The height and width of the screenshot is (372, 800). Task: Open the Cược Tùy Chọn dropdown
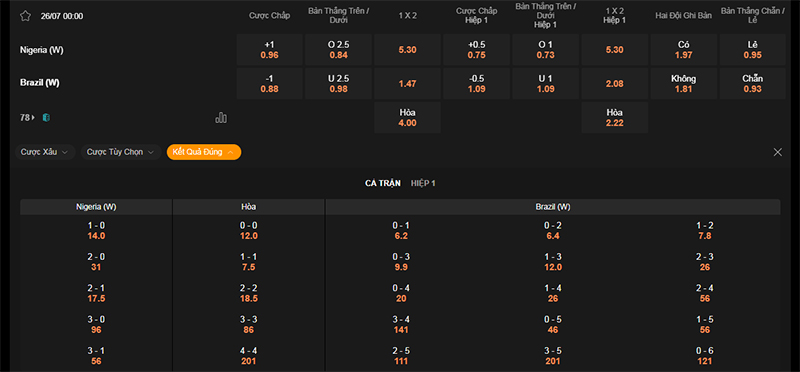(121, 152)
